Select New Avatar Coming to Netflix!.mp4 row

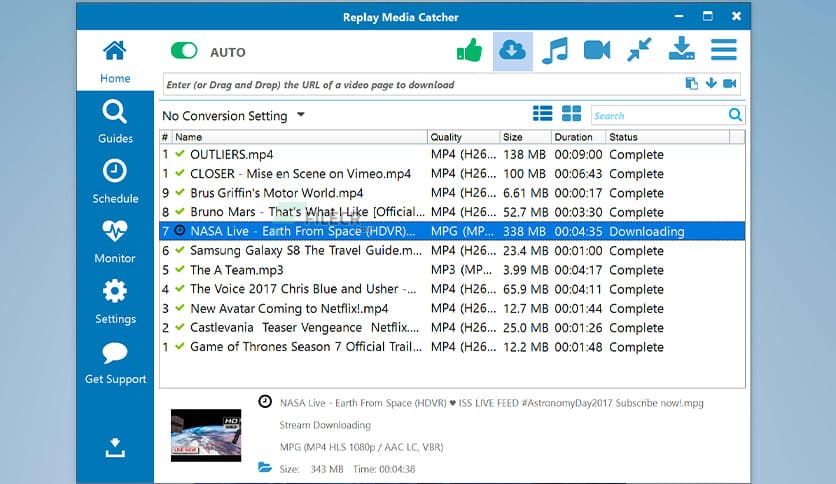point(452,309)
